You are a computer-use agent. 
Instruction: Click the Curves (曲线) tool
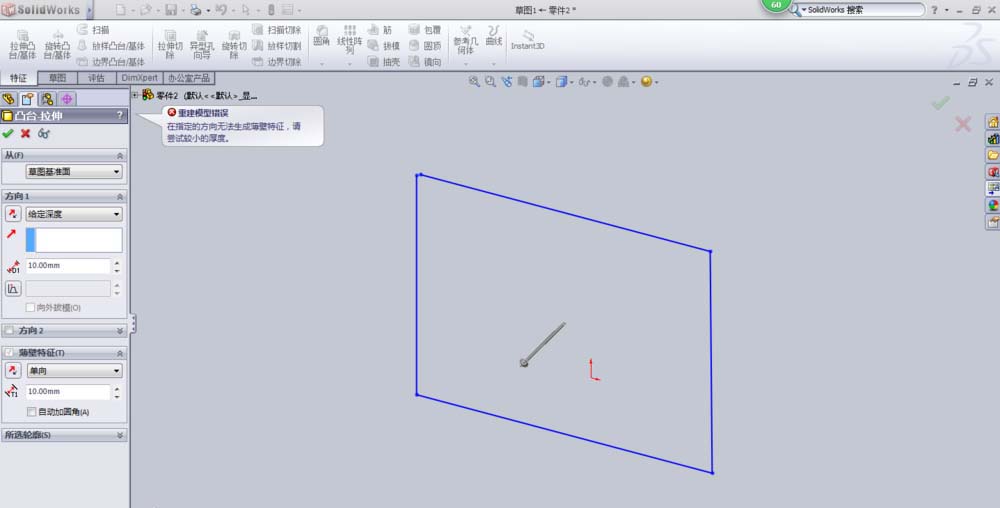[494, 36]
